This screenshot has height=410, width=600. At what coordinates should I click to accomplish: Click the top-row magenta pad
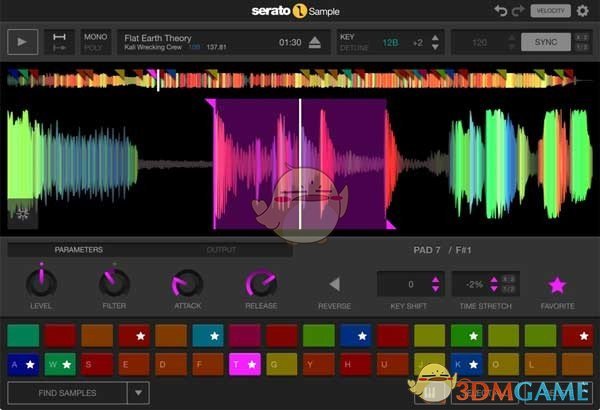(245, 336)
